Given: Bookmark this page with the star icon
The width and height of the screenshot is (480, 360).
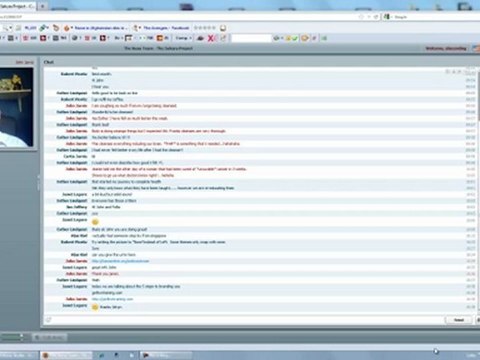Looking at the screenshot, I should 361,17.
